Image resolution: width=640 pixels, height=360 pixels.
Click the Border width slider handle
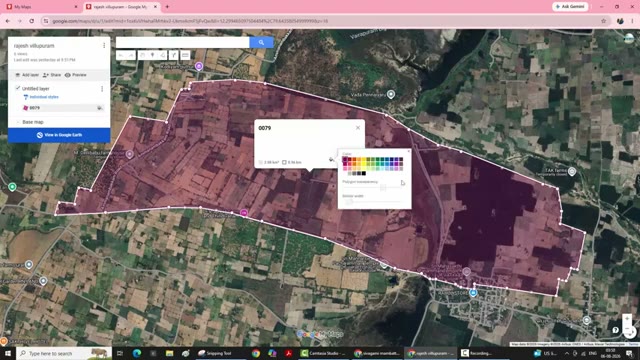tap(349, 202)
